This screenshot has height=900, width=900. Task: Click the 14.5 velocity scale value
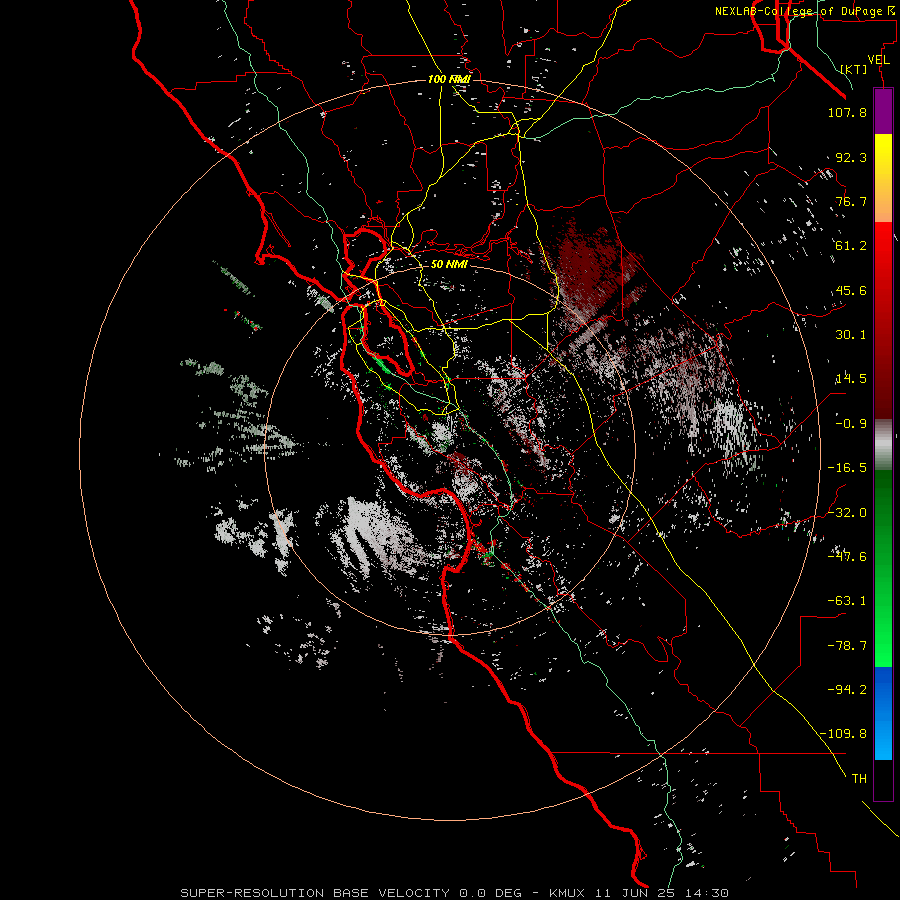point(851,379)
